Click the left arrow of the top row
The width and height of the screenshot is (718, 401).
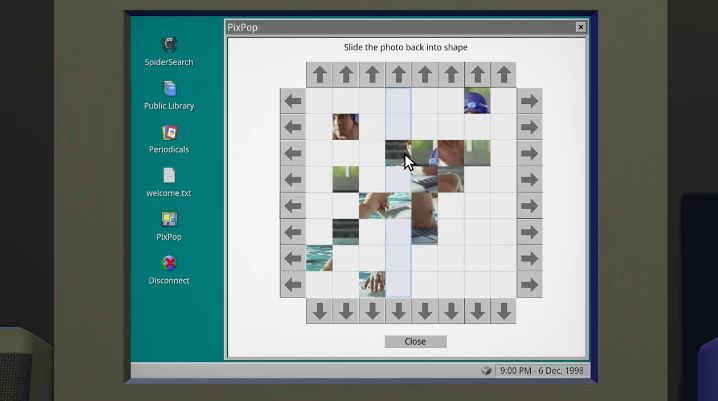293,101
